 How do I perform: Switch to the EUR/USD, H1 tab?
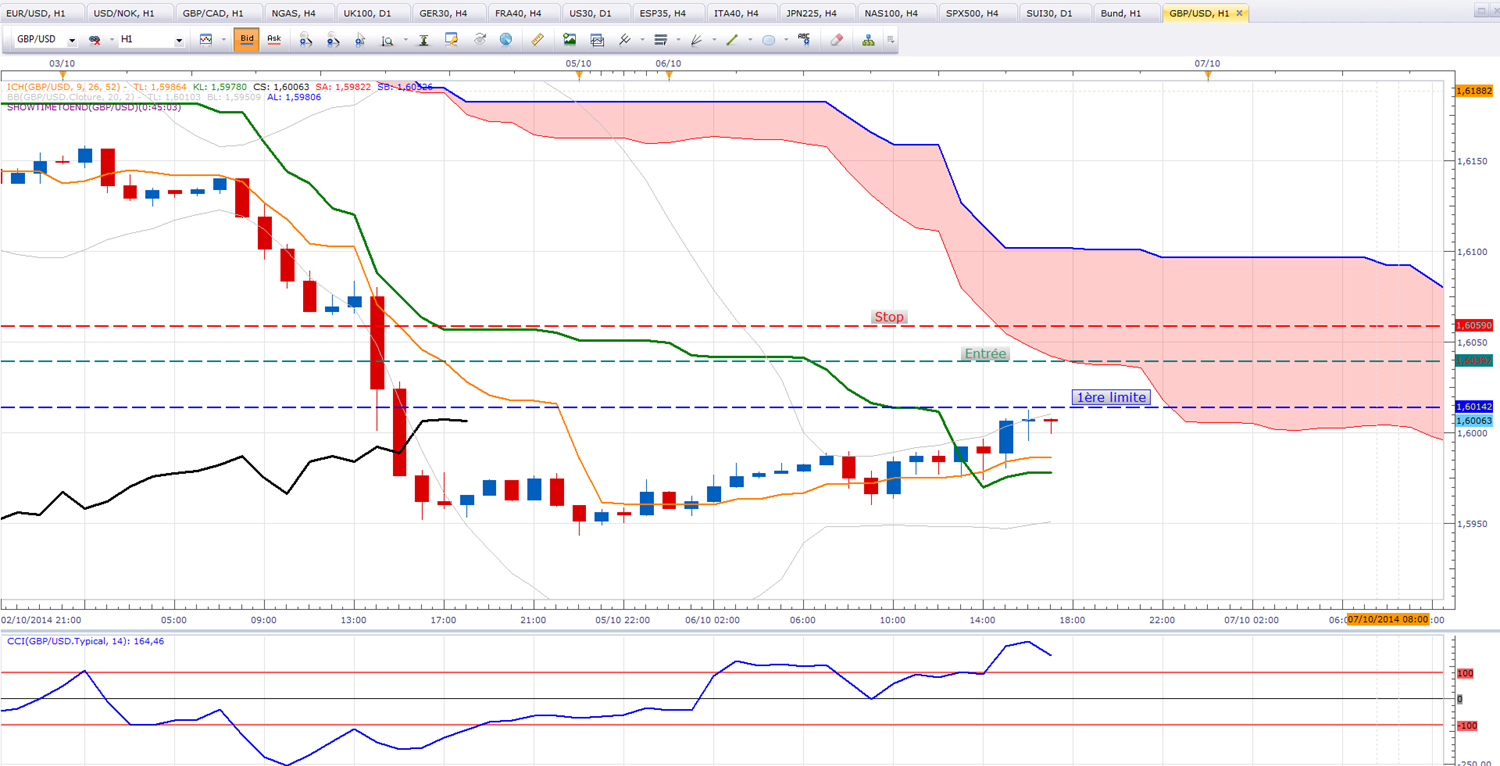pos(41,13)
